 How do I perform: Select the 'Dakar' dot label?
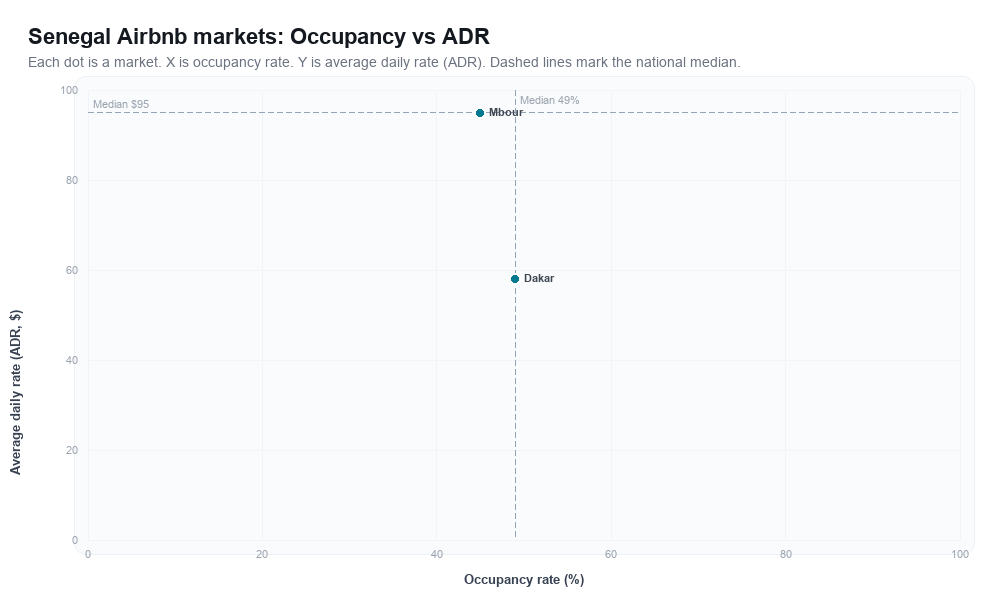(539, 279)
